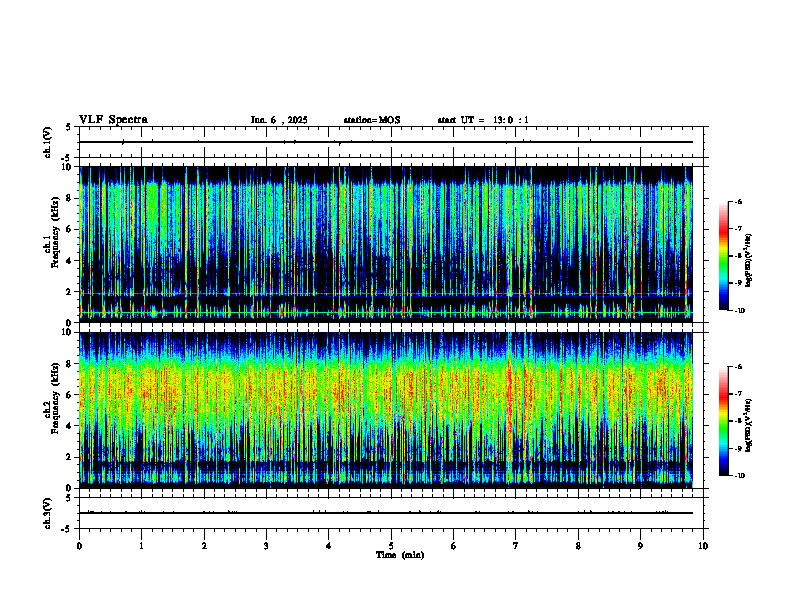The height and width of the screenshot is (612, 792).
Task: Click the "-5" tick on ch.3(V) axis
Action: [x=67, y=529]
